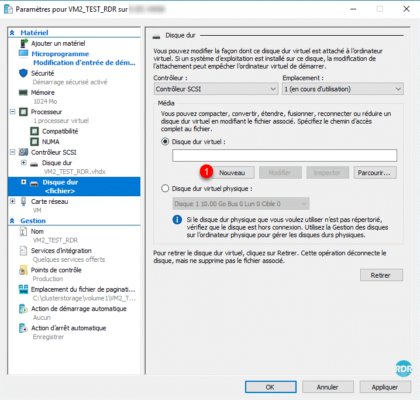This screenshot has height=400, width=420.
Task: Collapse the Processeur tree node
Action: coord(12,112)
